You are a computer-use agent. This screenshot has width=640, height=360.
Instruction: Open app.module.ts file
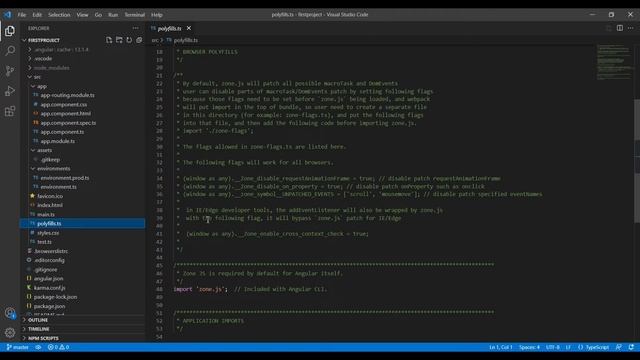[58, 141]
